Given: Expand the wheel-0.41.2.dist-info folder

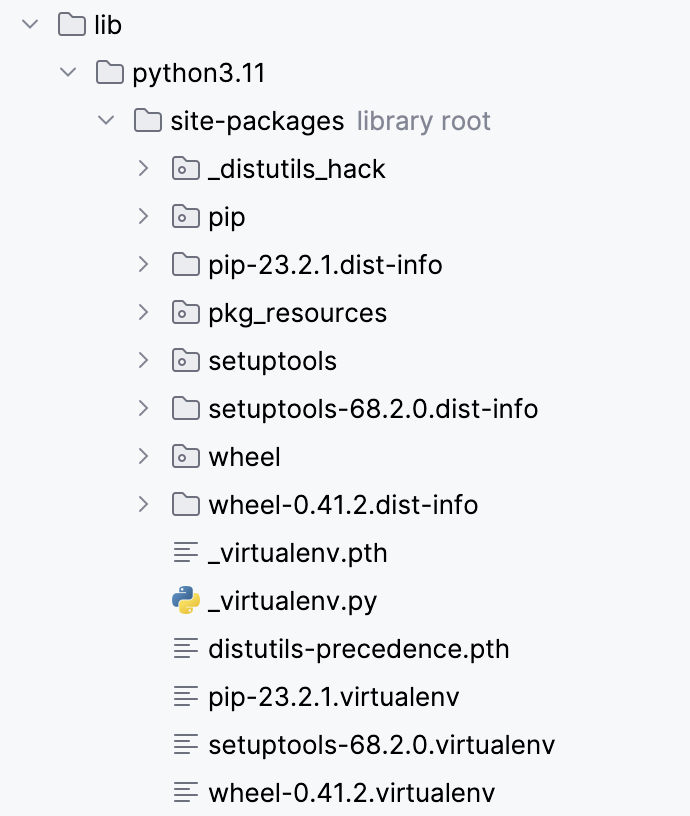Looking at the screenshot, I should [144, 505].
